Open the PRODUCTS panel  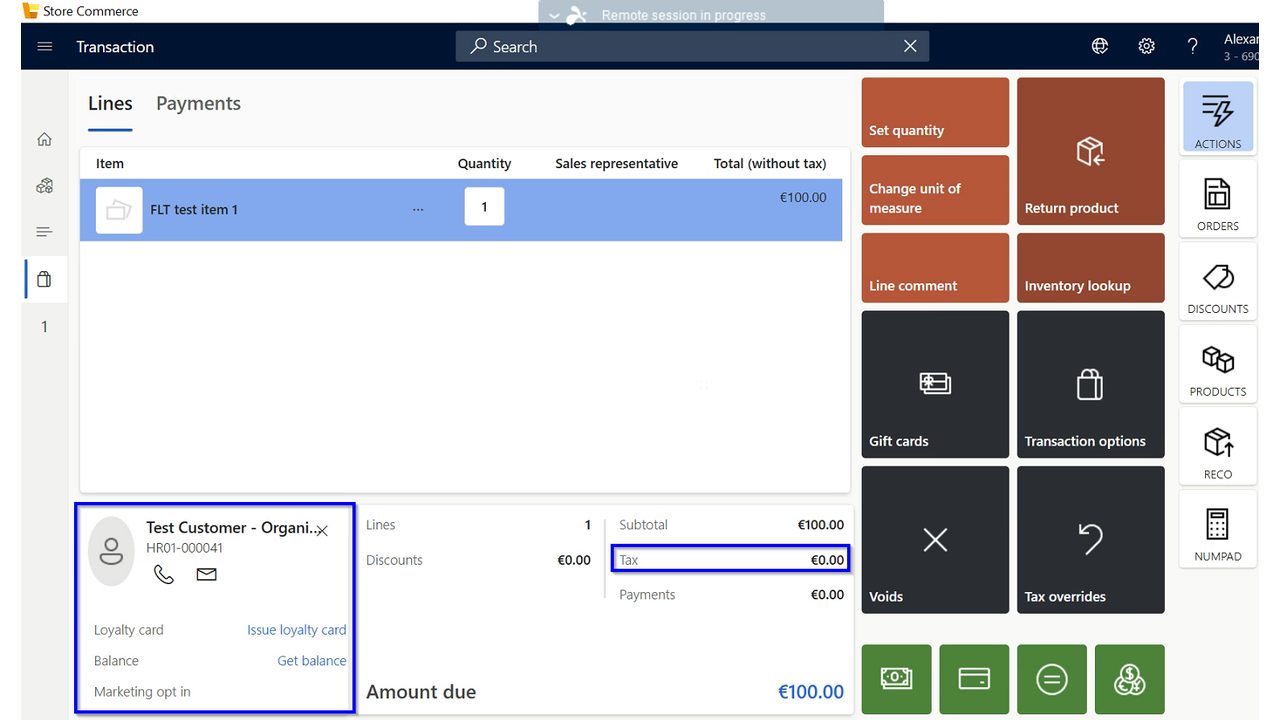(1218, 365)
